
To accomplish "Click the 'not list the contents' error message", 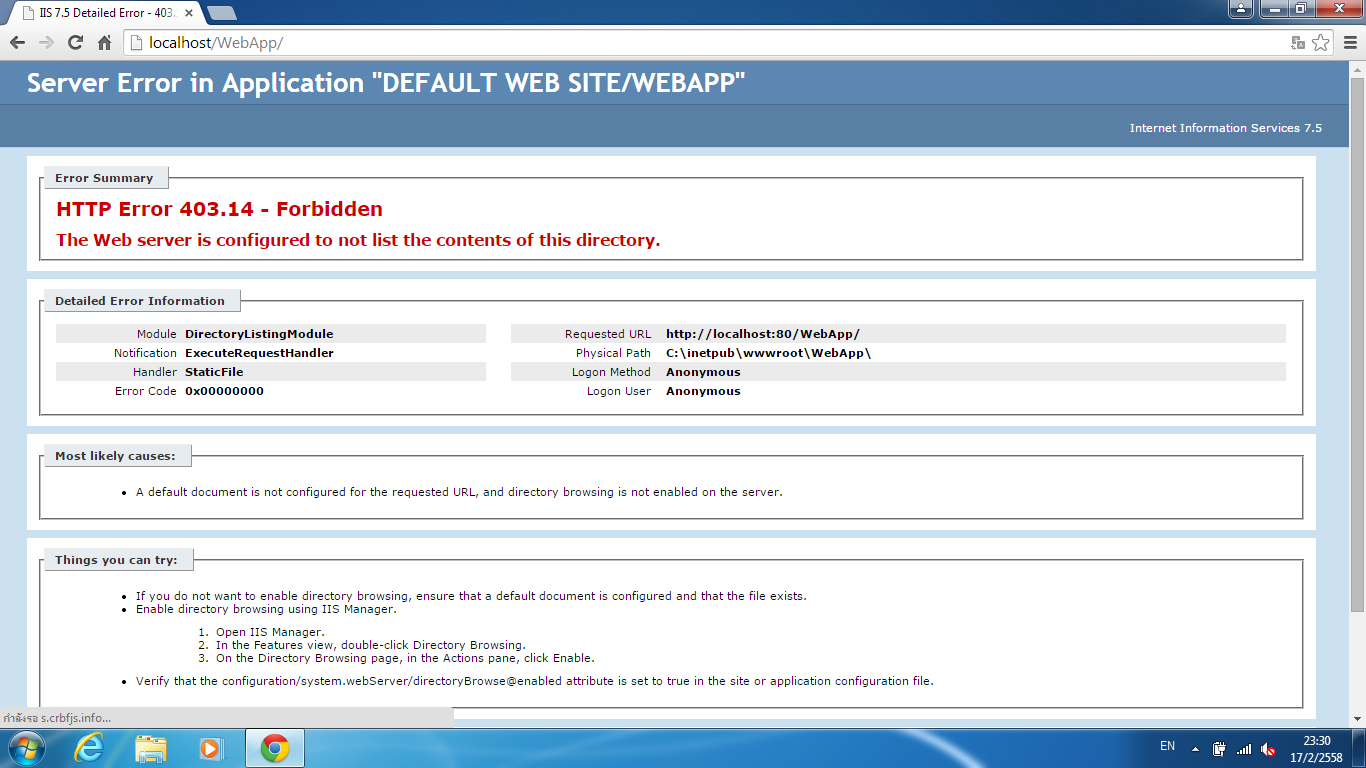I will point(358,240).
